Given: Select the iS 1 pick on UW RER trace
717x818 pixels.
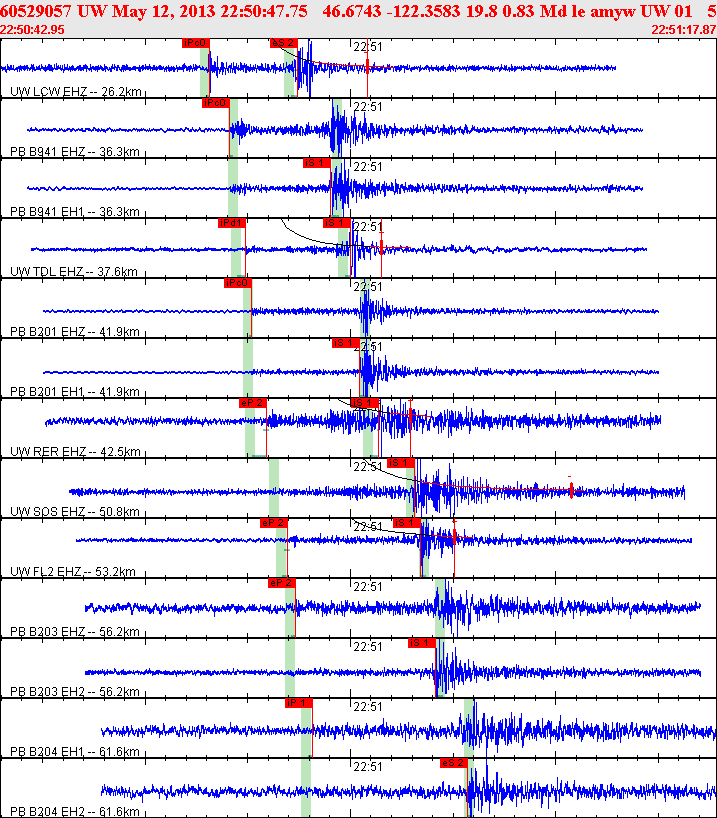Looking at the screenshot, I should (x=365, y=403).
